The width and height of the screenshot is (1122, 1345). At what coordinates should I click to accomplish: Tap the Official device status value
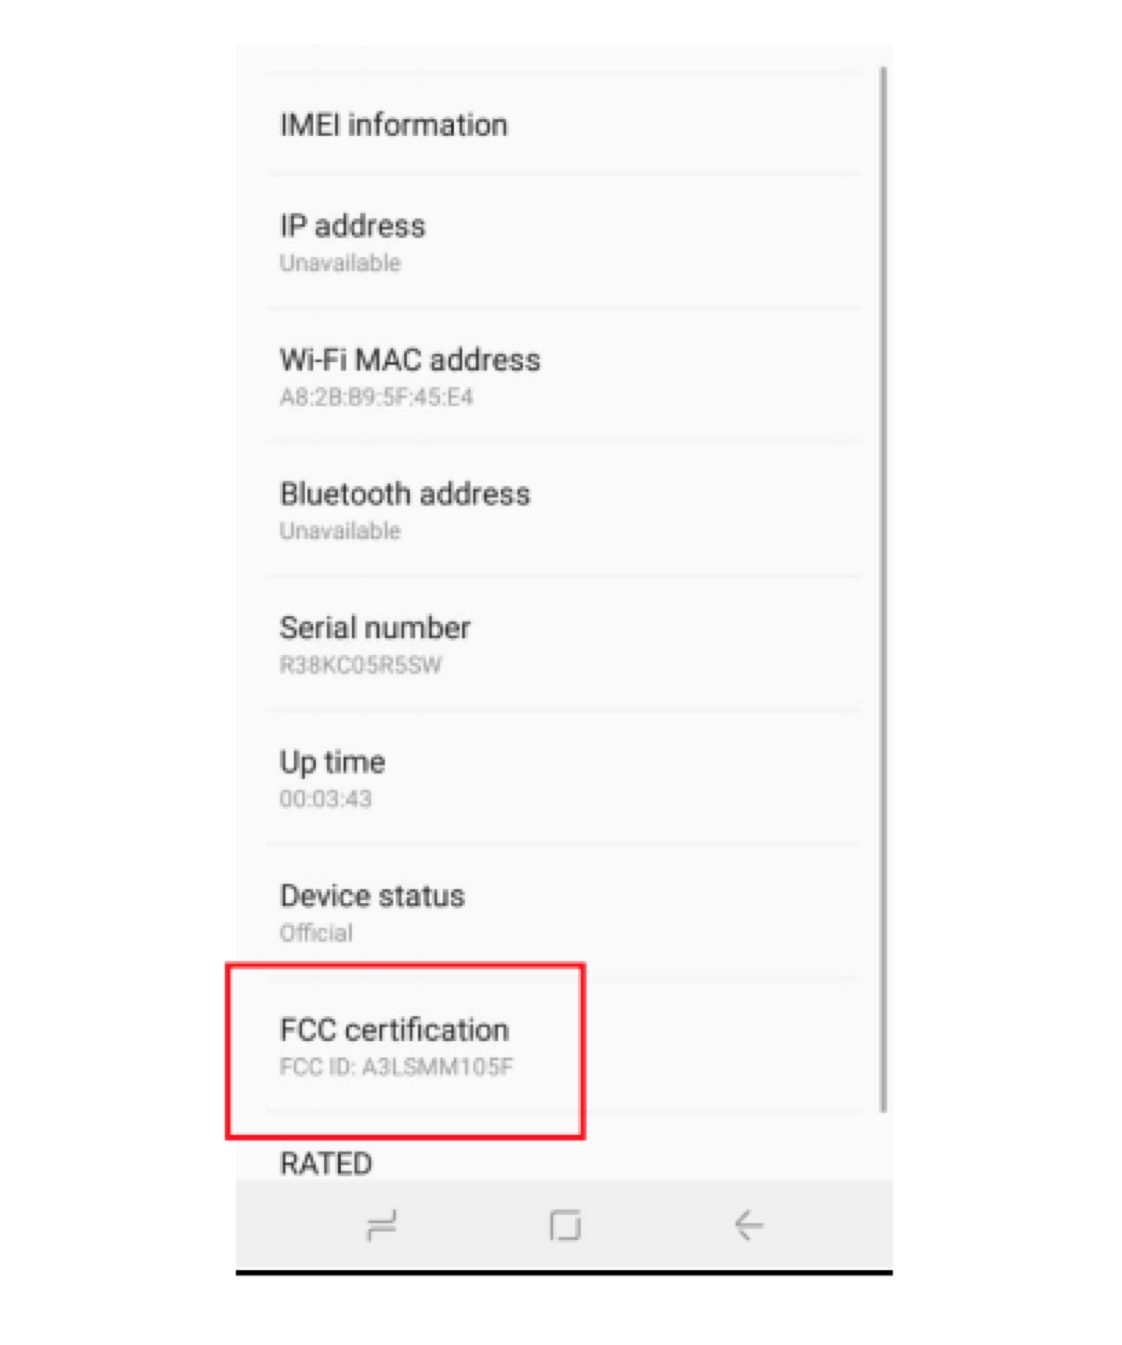coord(316,933)
